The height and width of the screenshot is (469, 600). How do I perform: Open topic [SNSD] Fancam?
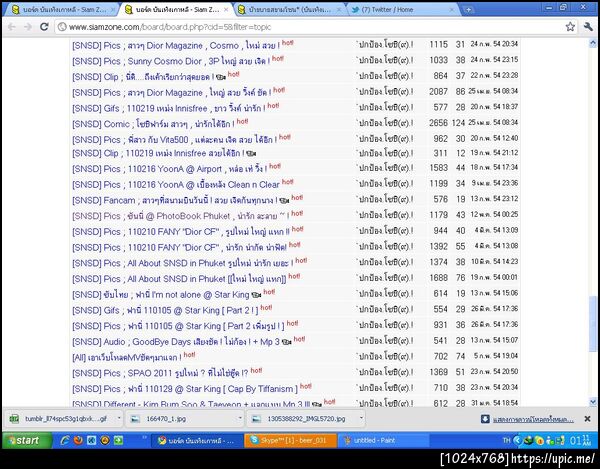(174, 200)
